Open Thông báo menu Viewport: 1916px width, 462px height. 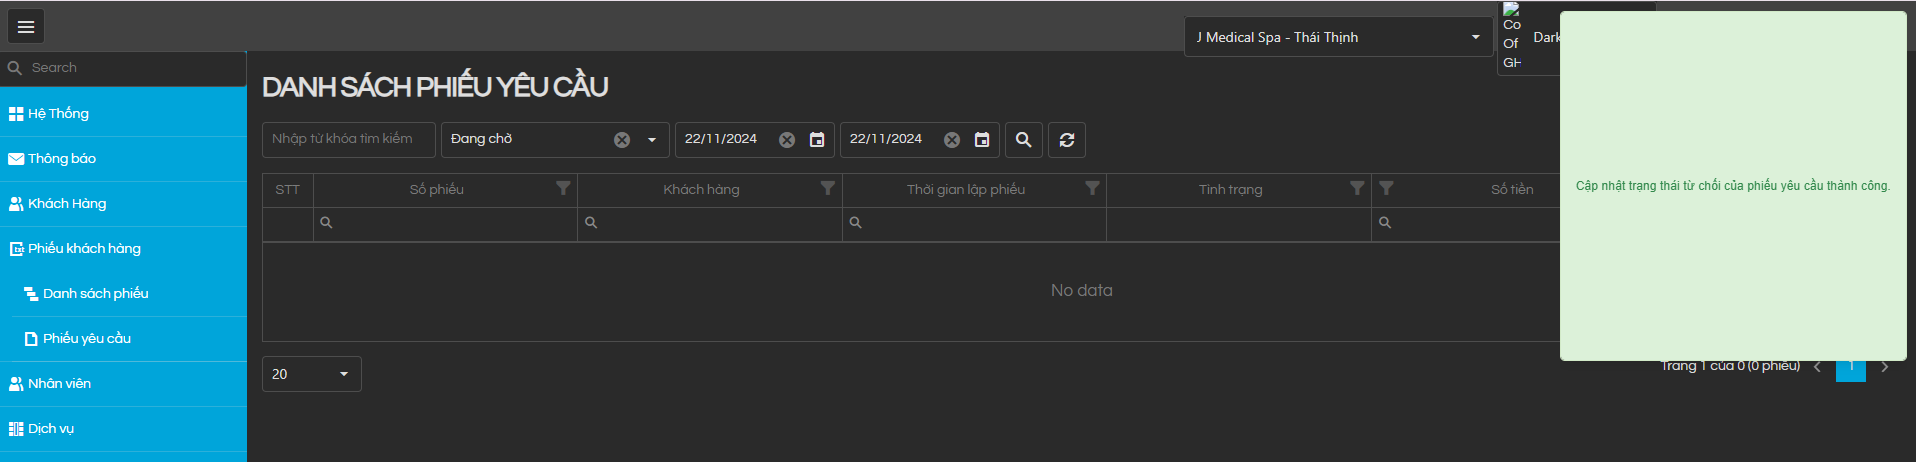(123, 159)
